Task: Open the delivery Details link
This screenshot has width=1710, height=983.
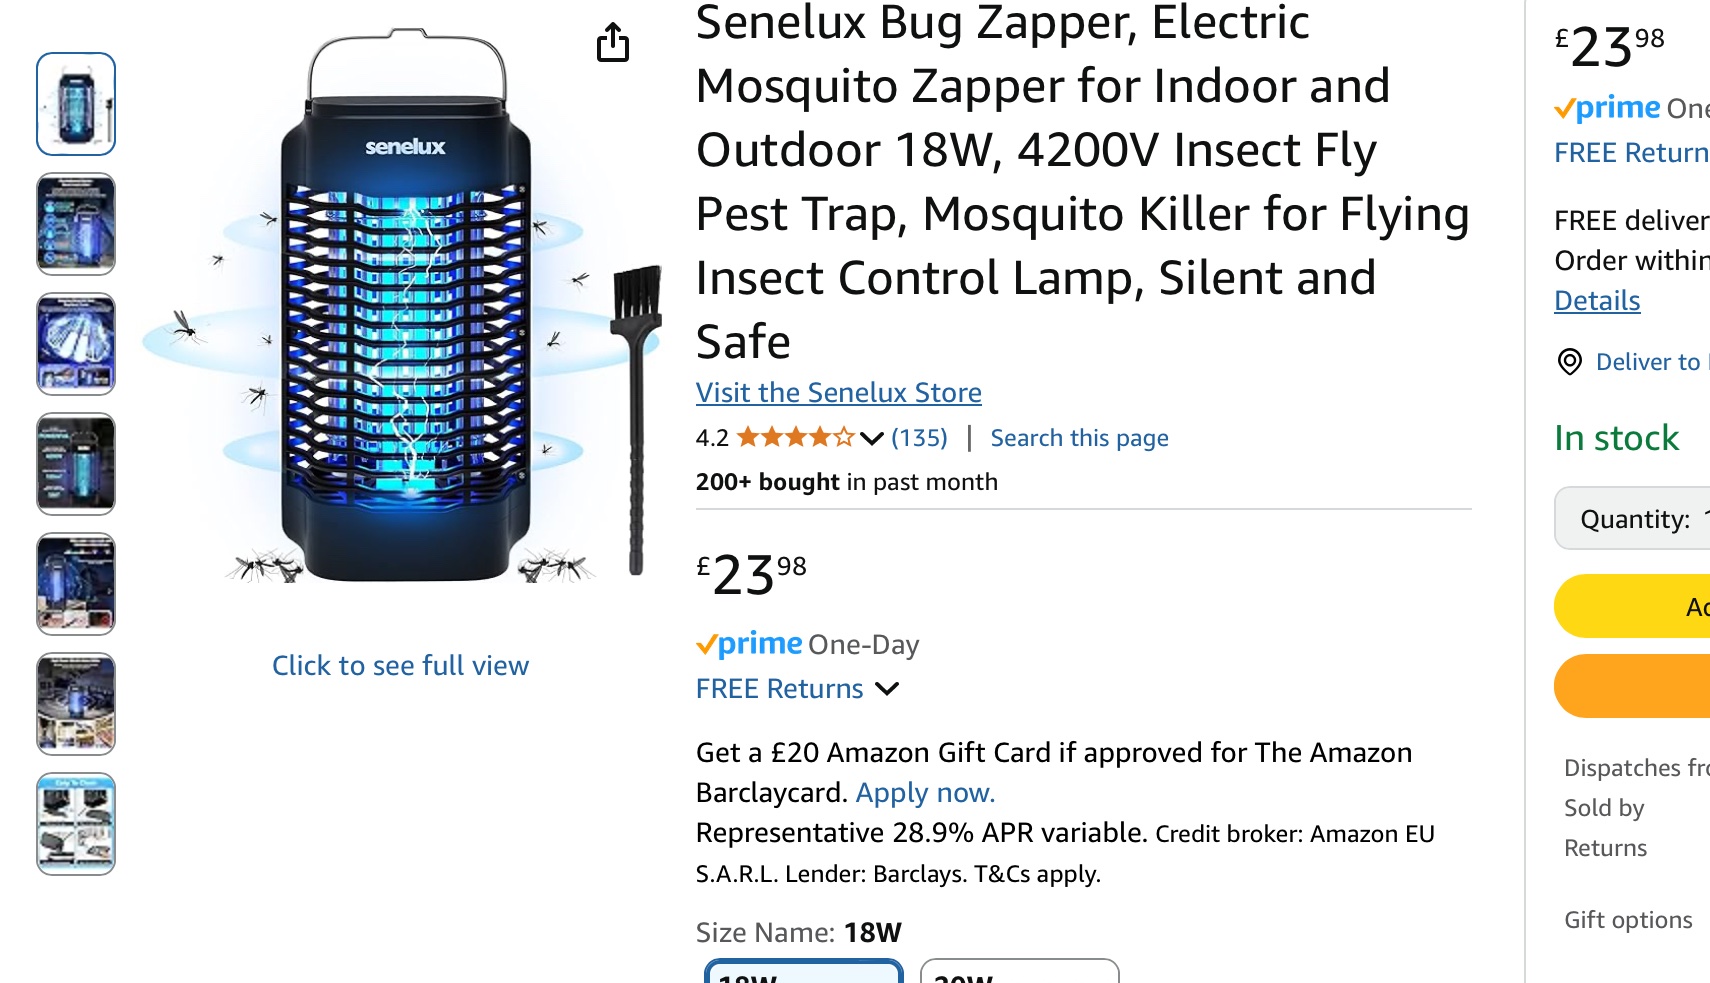Action: pos(1597,301)
